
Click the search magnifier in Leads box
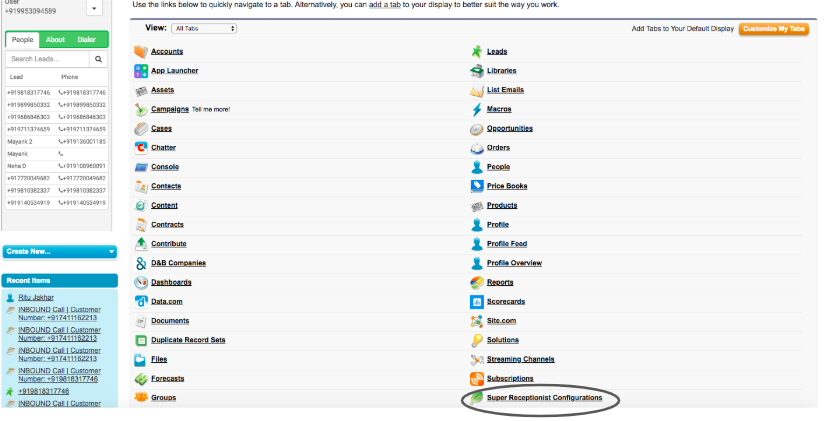98,59
